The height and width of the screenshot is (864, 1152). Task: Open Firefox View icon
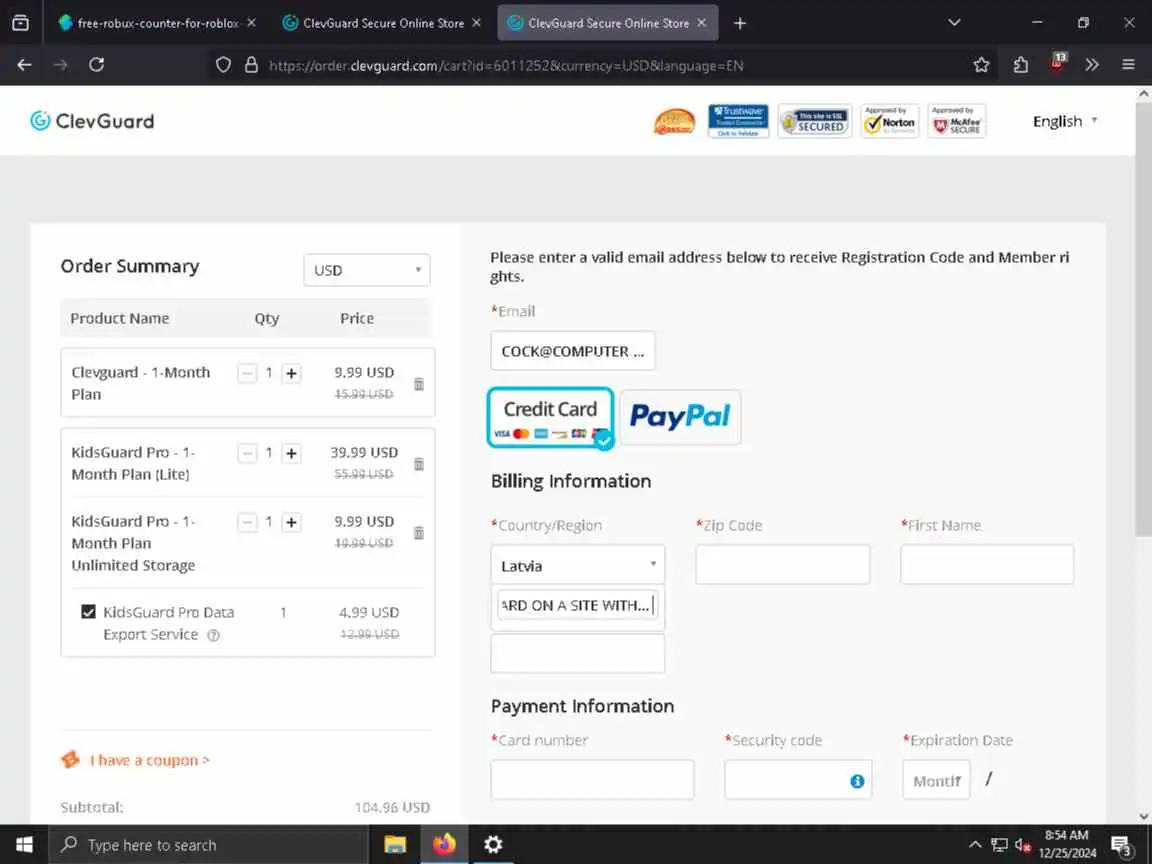(x=21, y=24)
